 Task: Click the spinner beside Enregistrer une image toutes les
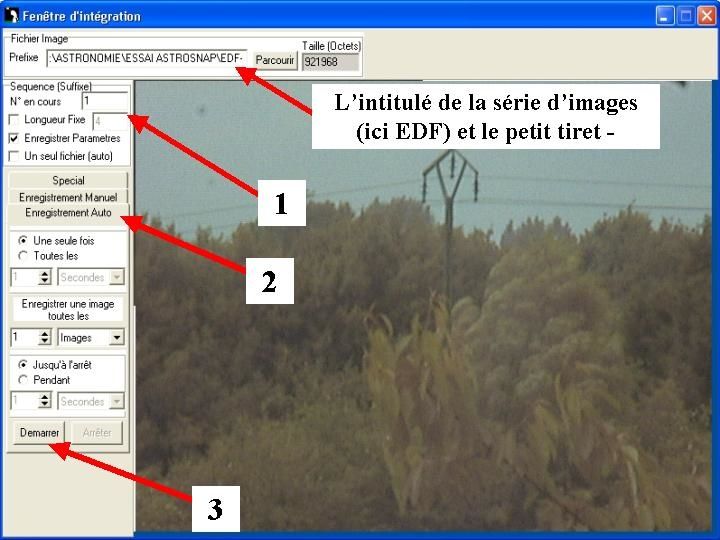45,338
